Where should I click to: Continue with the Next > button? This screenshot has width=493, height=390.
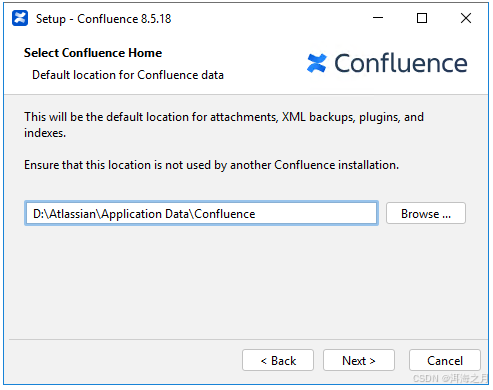tap(359, 360)
